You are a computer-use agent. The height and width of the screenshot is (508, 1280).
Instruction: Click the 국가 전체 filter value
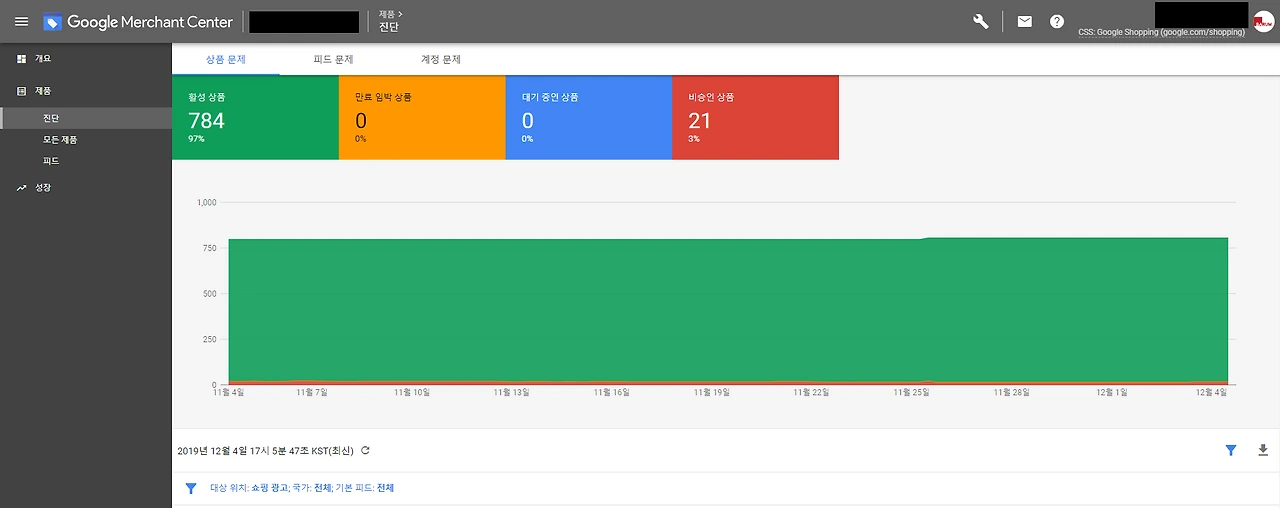[322, 488]
